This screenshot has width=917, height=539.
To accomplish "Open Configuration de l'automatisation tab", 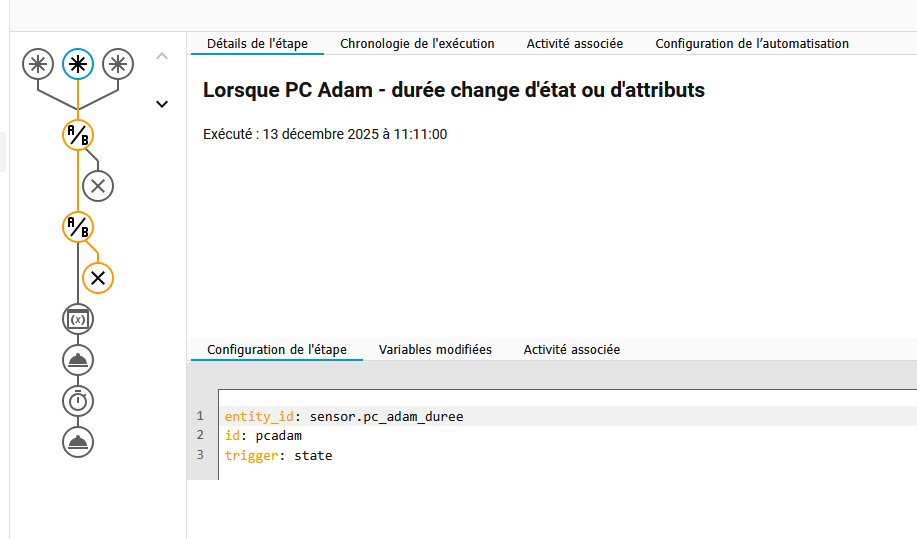I will [751, 44].
